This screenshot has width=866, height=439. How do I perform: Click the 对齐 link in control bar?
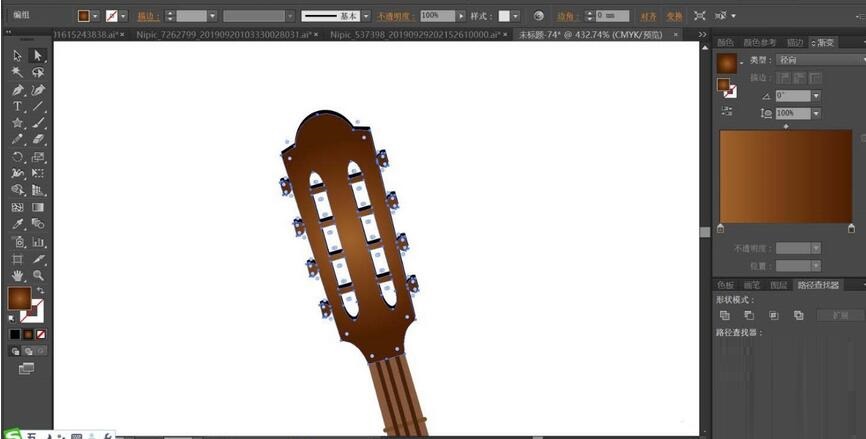coord(649,16)
